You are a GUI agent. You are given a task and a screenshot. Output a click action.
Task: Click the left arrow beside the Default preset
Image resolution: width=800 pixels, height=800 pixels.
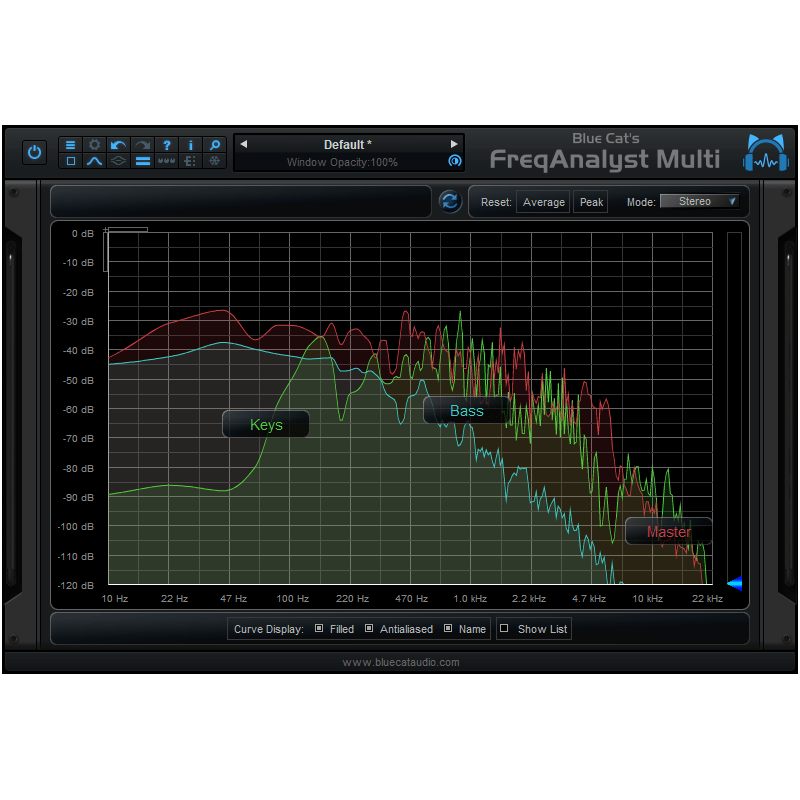pos(243,143)
